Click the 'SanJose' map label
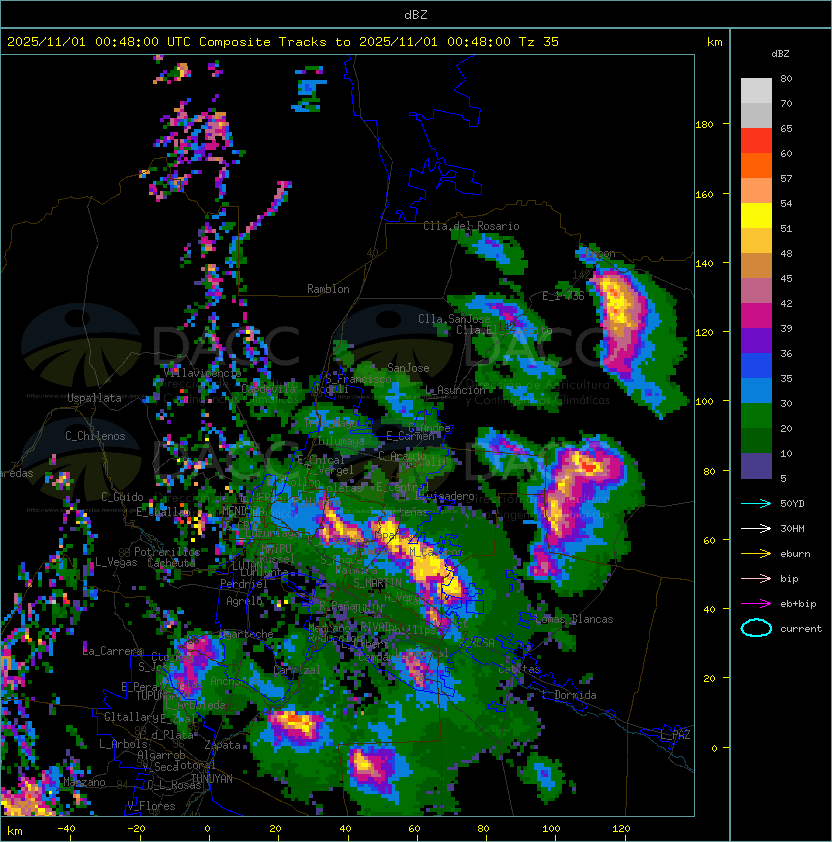 (408, 368)
